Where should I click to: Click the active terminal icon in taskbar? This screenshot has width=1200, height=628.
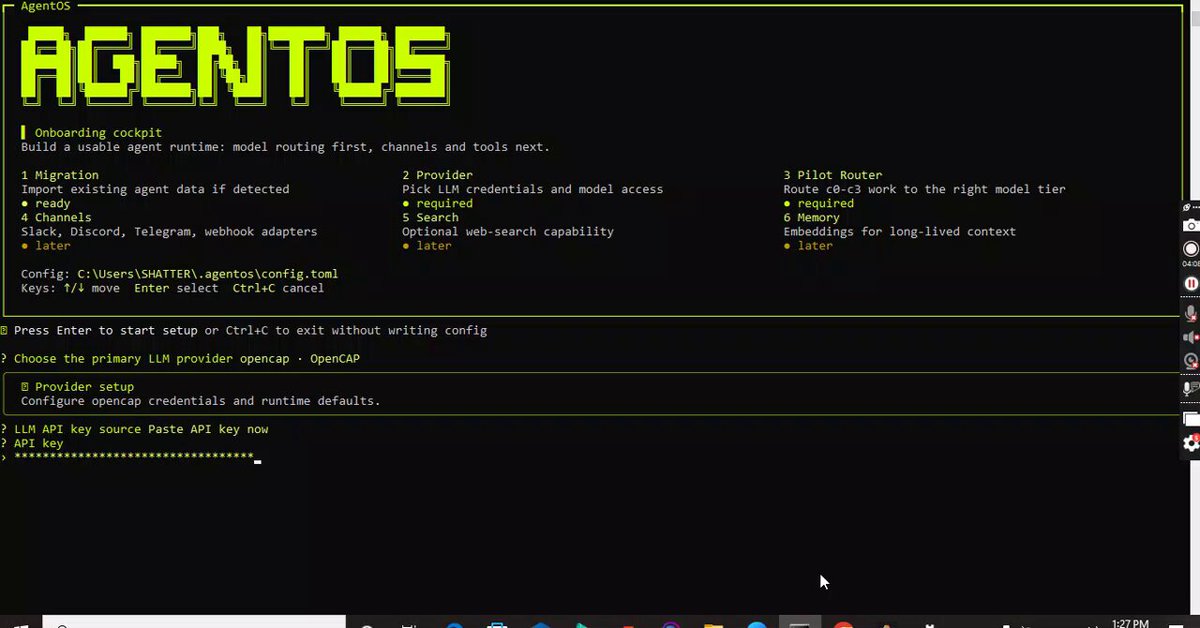(800, 622)
